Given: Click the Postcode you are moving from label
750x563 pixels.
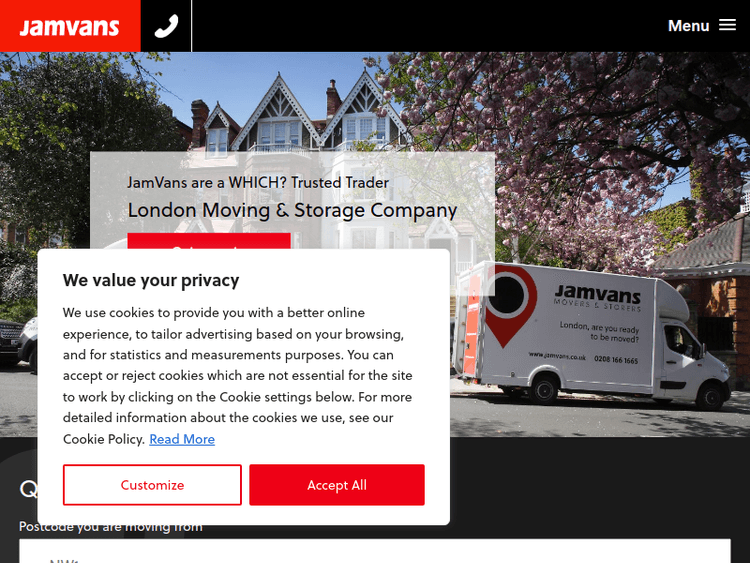Looking at the screenshot, I should 110,526.
